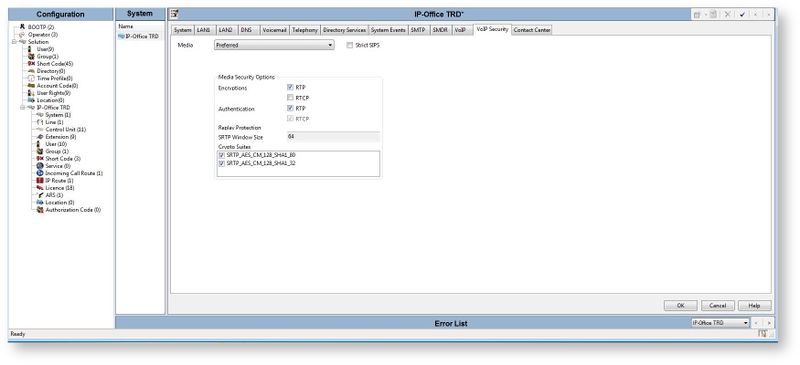
Task: Open the Contact Center tab
Action: (x=532, y=30)
